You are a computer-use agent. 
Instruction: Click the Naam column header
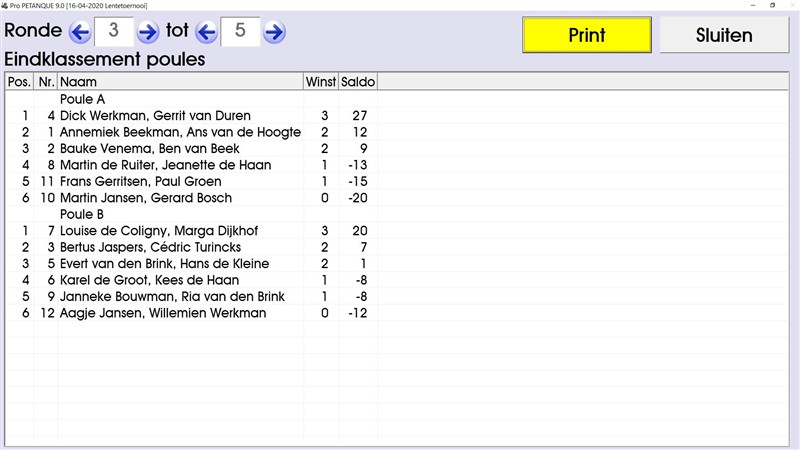(x=180, y=82)
